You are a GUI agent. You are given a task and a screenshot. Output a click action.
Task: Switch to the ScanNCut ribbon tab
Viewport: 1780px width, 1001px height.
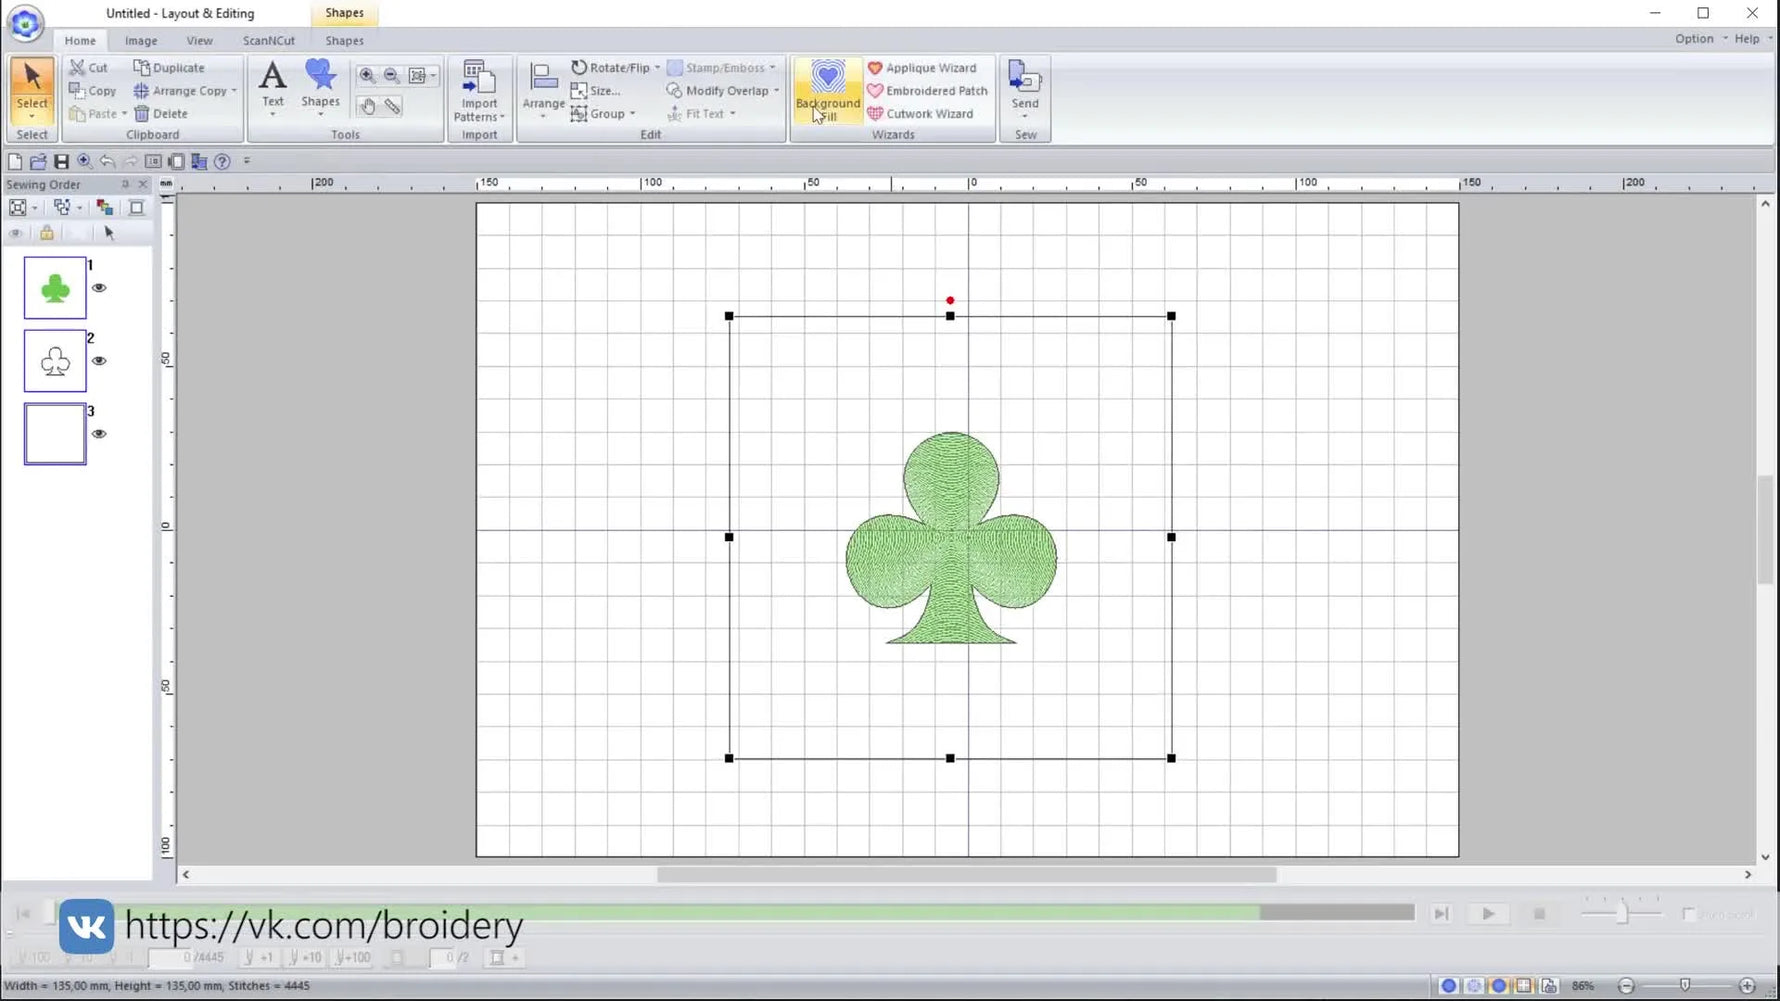[x=268, y=40]
